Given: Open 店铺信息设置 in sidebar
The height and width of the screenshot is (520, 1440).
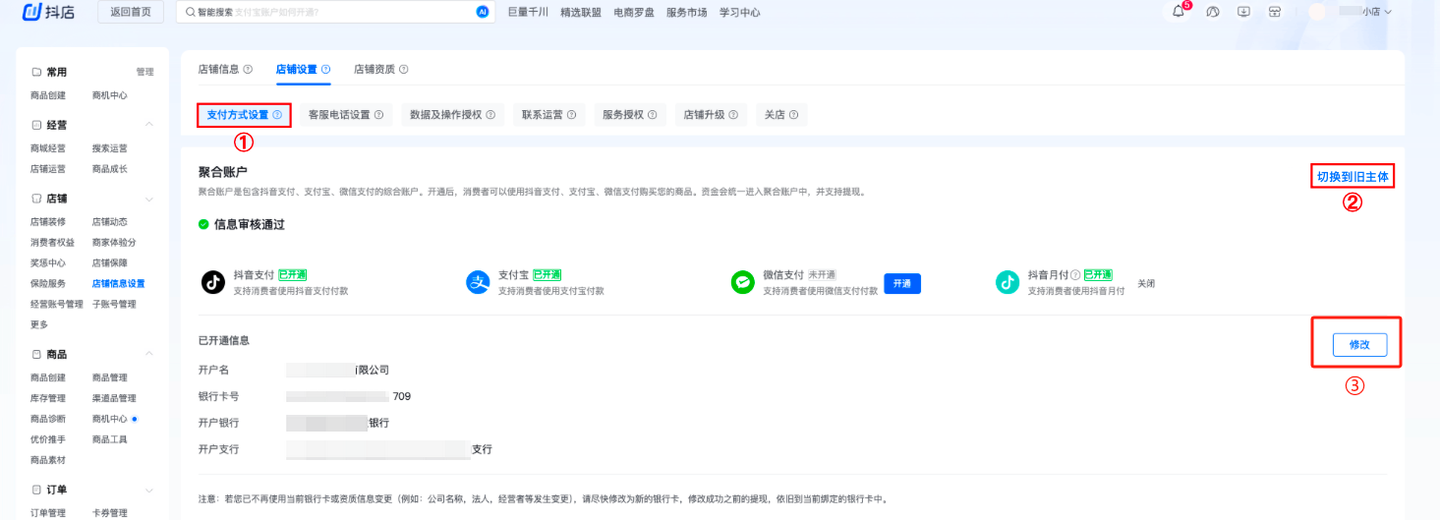Looking at the screenshot, I should click(x=118, y=284).
